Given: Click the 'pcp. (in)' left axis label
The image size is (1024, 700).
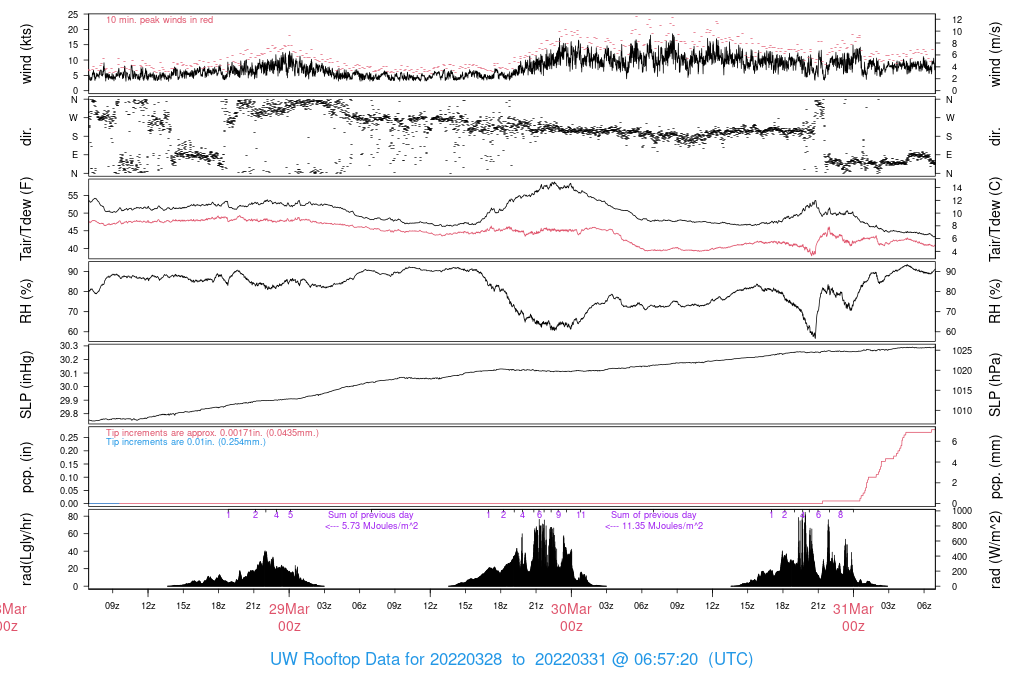Looking at the screenshot, I should 26,467.
